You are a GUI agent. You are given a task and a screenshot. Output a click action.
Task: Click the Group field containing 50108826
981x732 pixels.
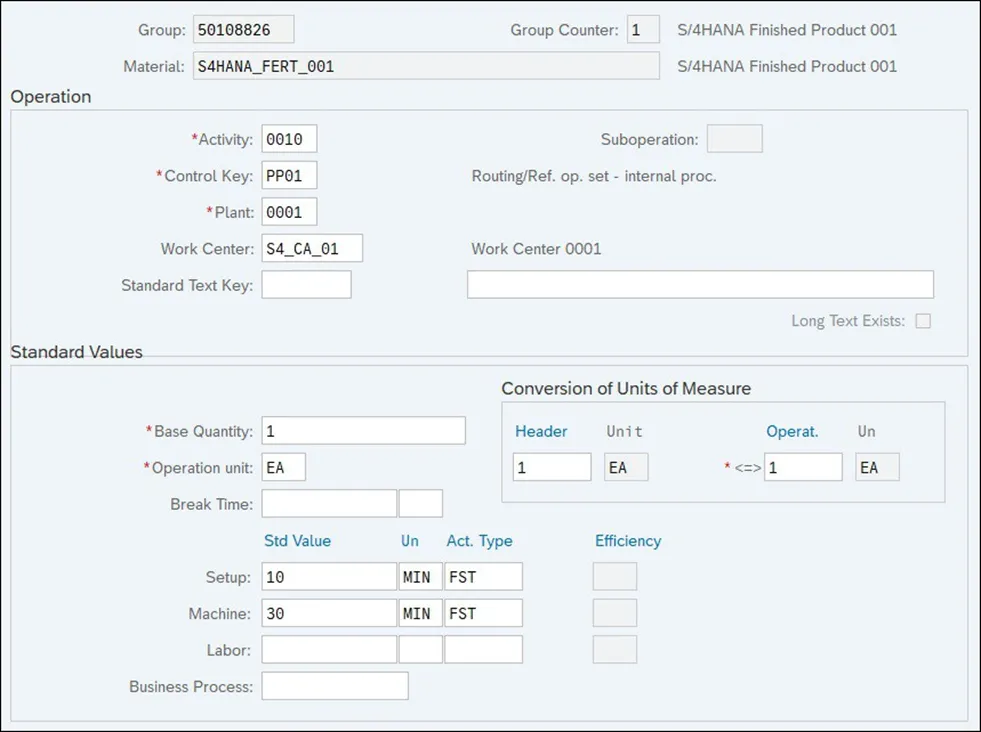click(x=243, y=29)
